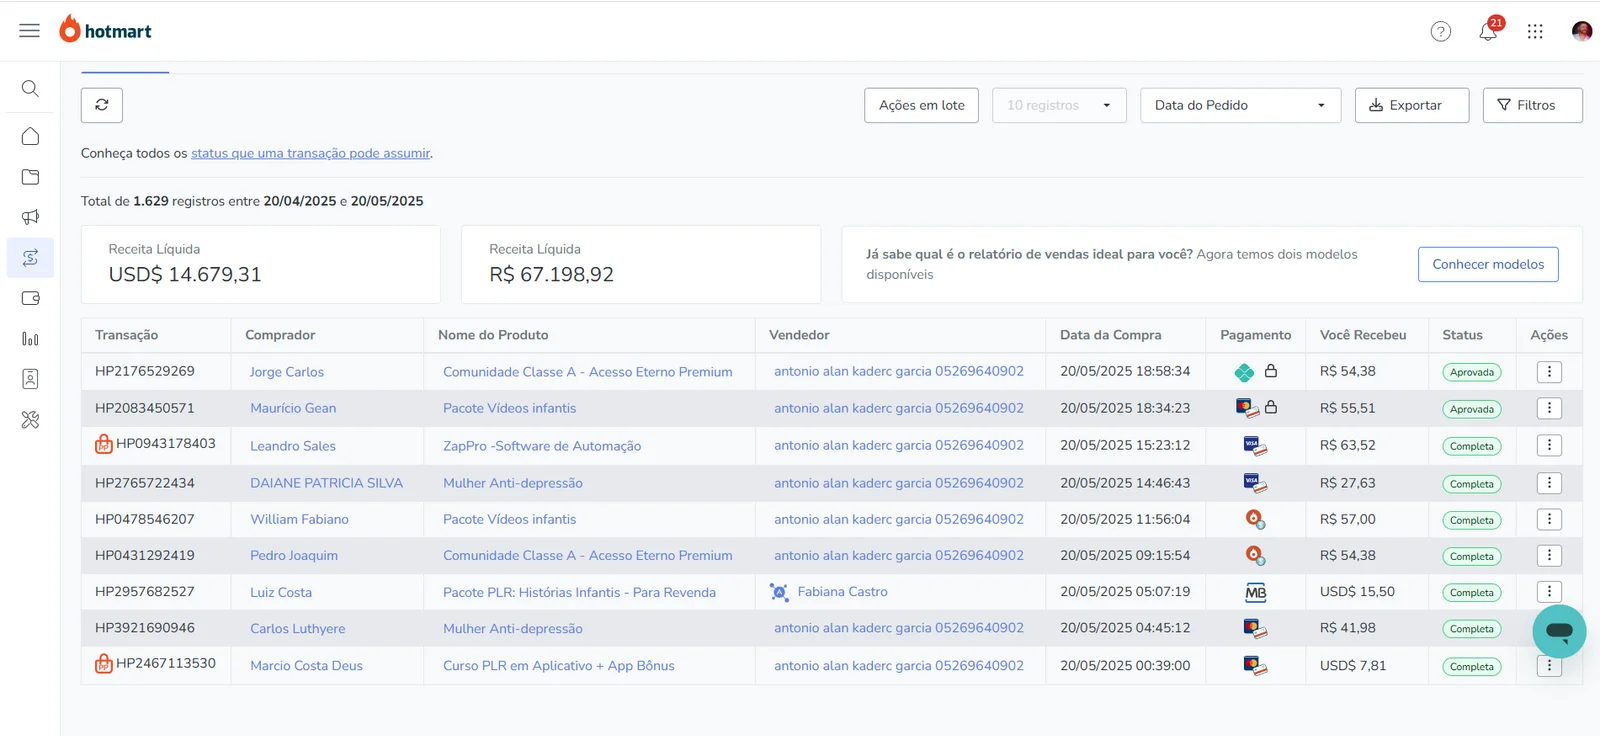Open the bar chart analytics icon
The width and height of the screenshot is (1600, 736).
coord(30,339)
